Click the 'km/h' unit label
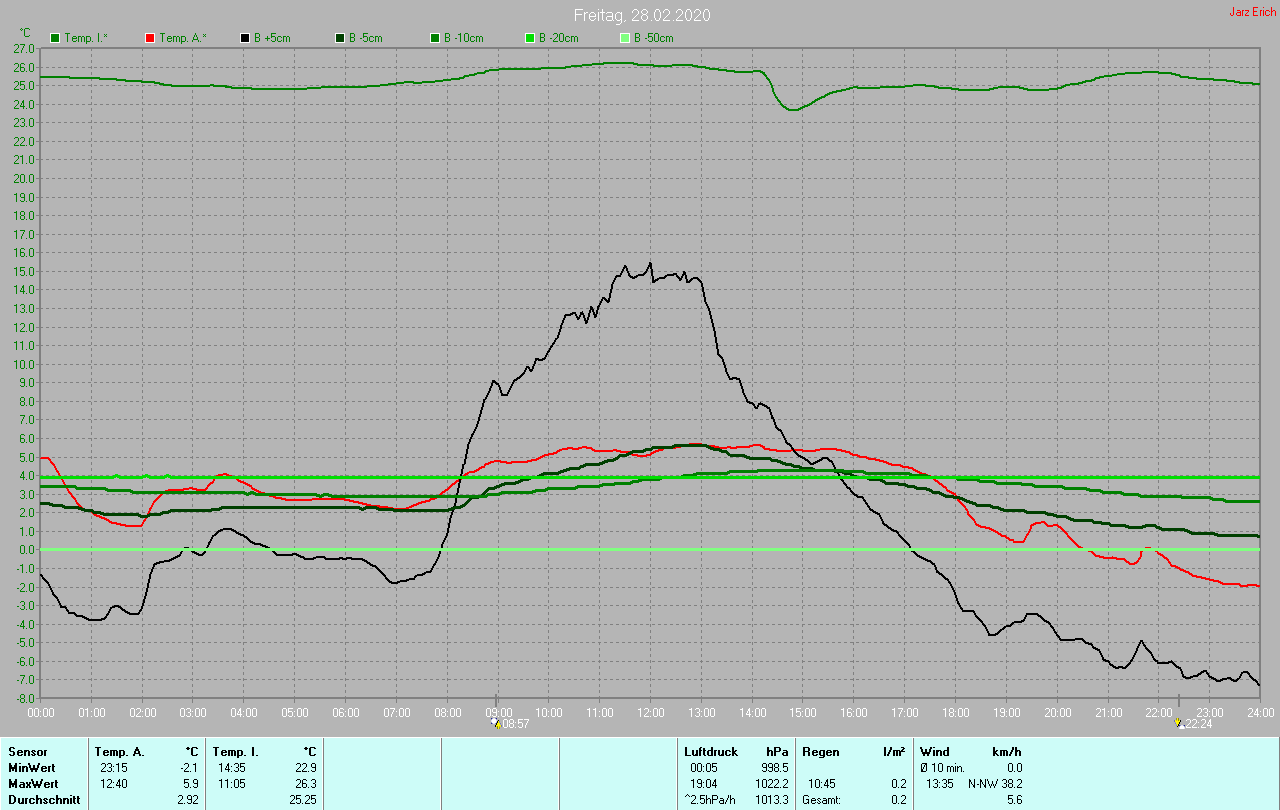1280x810 pixels. tap(1006, 751)
